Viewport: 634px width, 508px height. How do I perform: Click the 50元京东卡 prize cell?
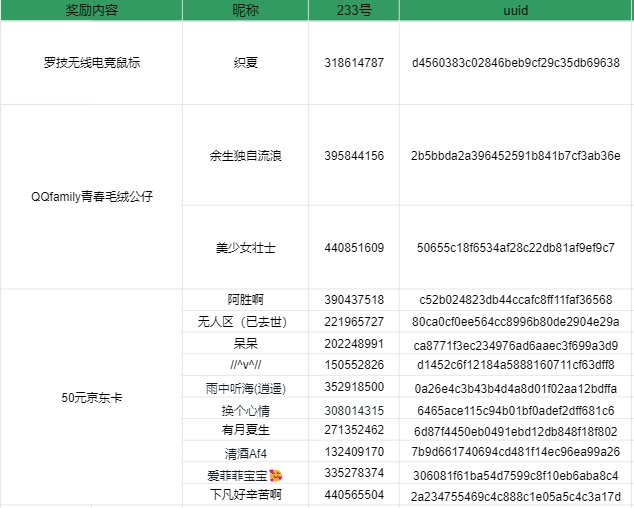(x=91, y=397)
